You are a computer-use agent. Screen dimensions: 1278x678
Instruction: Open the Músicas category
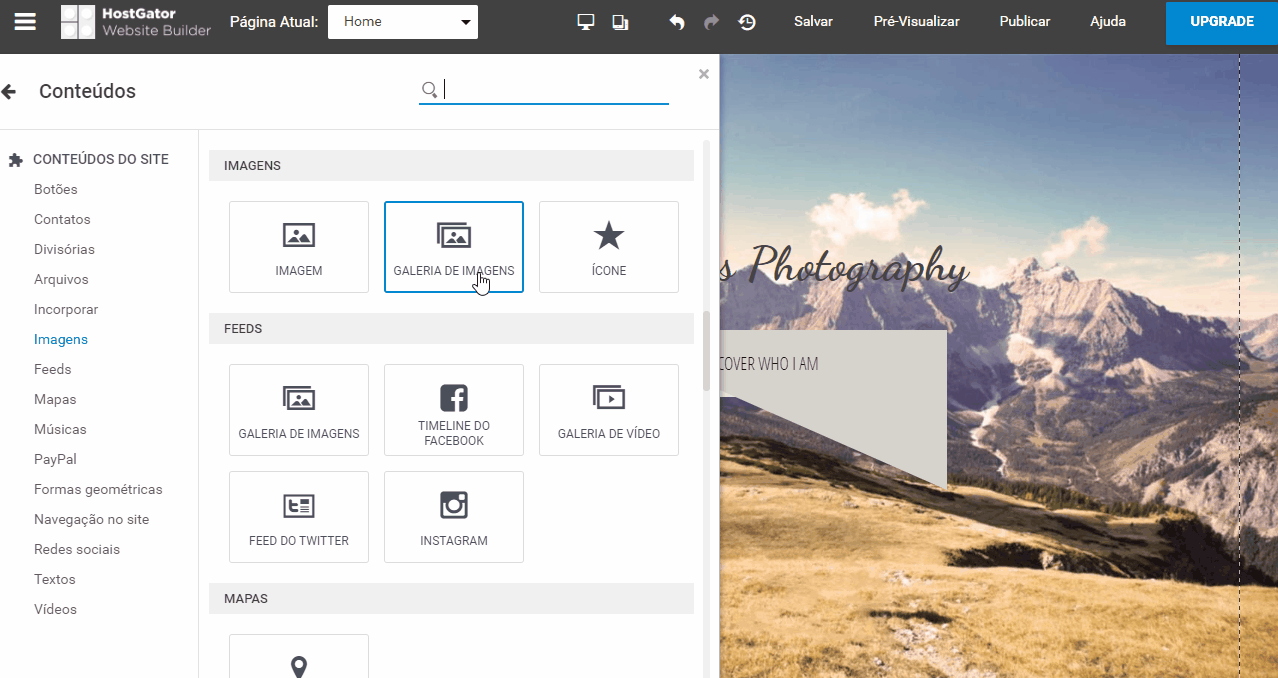tap(60, 429)
